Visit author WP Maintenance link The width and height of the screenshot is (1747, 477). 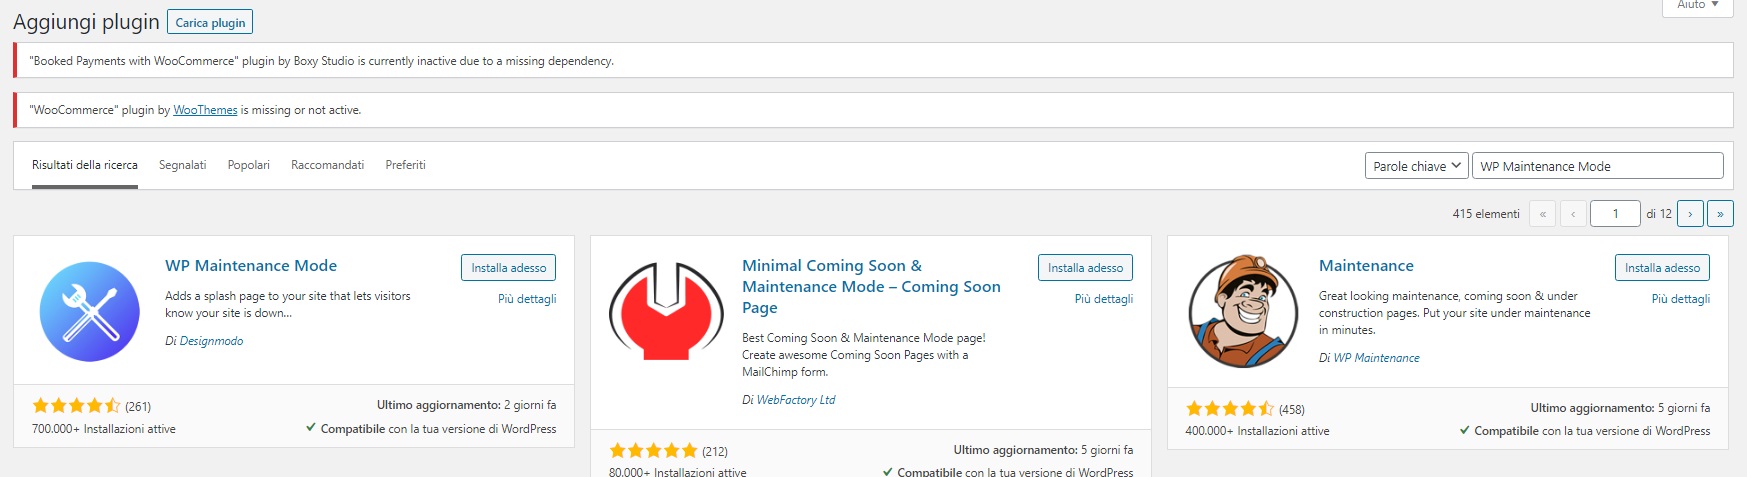(1376, 358)
